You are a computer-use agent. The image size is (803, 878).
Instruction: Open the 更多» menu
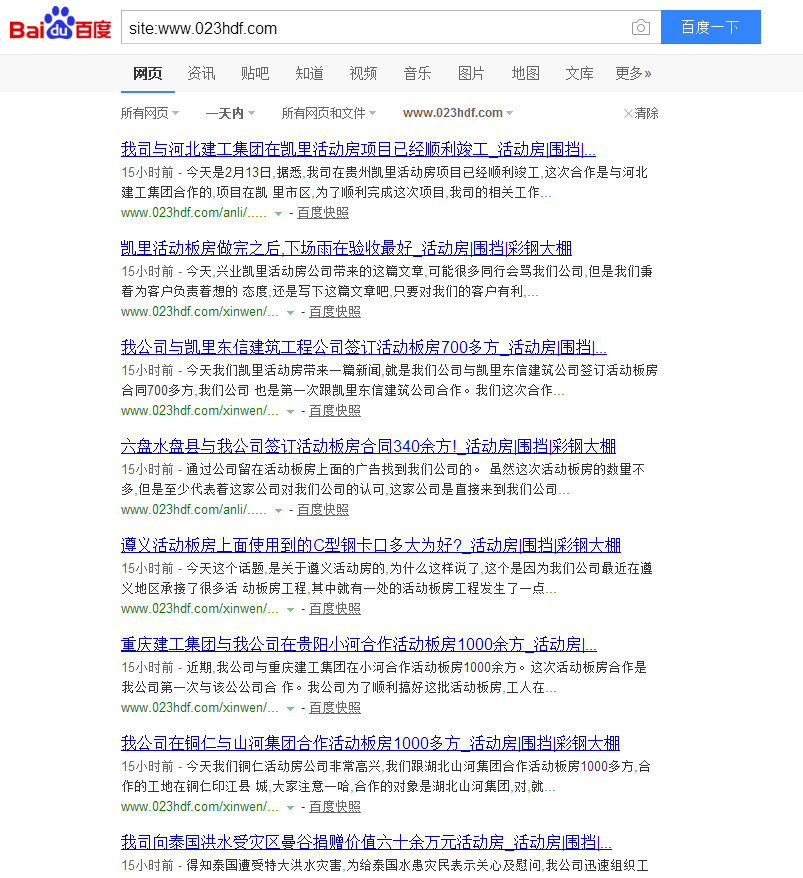pos(633,73)
